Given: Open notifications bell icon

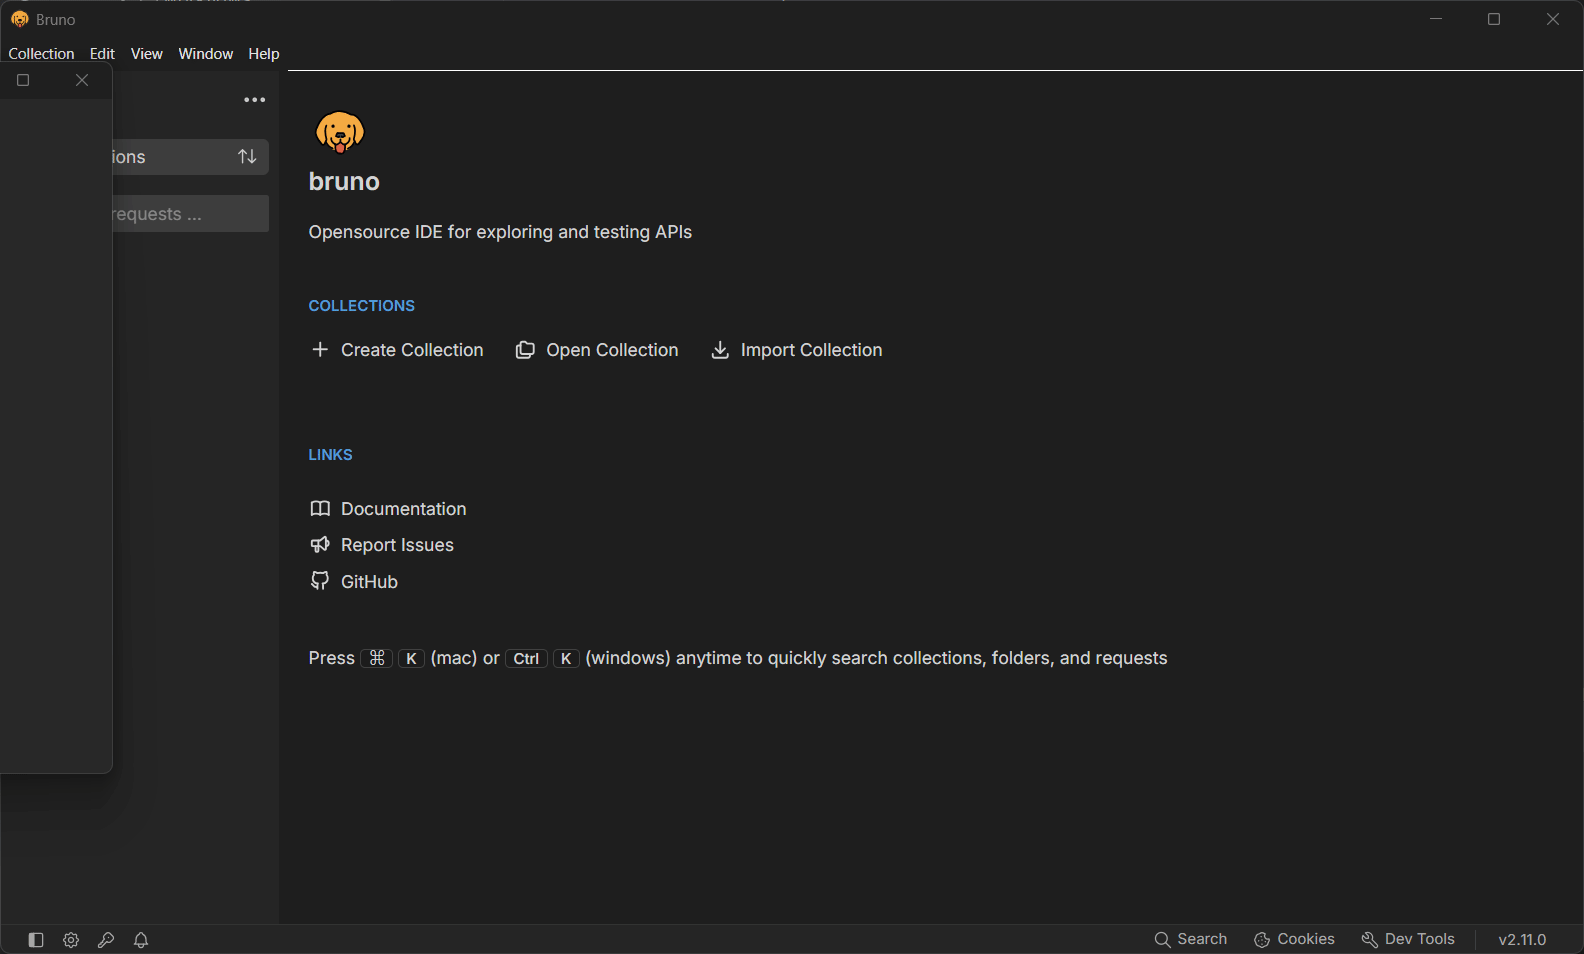Looking at the screenshot, I should coord(141,940).
